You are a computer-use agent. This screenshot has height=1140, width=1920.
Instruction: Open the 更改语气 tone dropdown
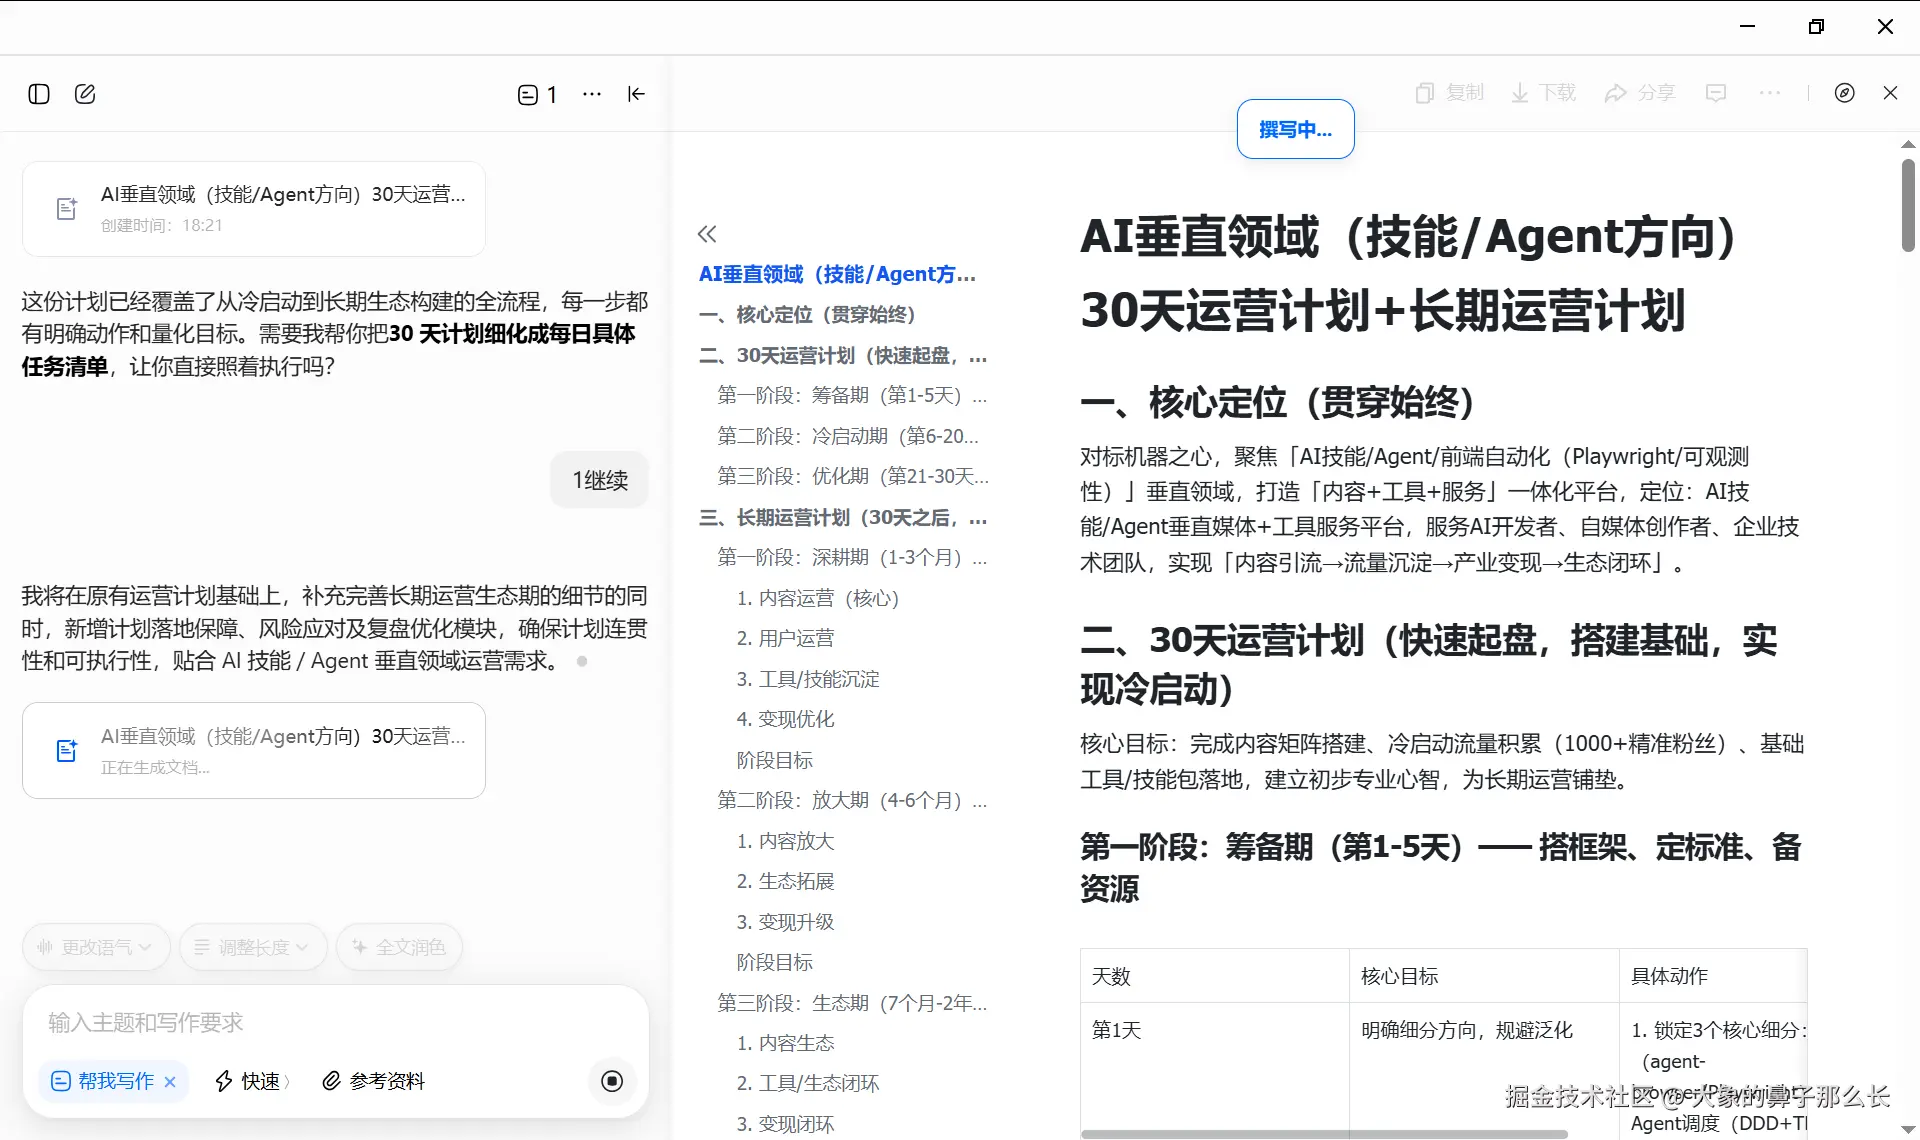point(95,947)
